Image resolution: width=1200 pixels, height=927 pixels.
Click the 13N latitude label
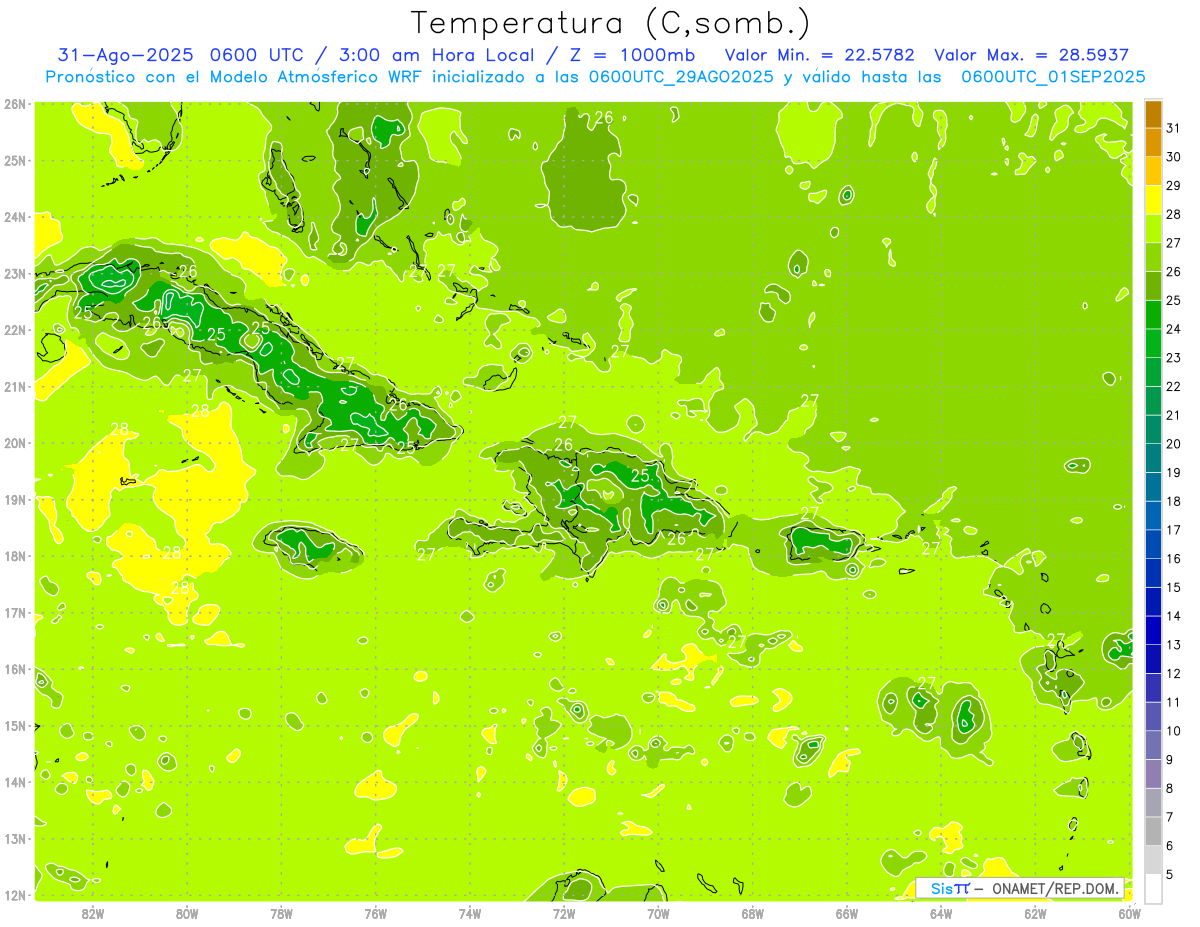point(14,839)
